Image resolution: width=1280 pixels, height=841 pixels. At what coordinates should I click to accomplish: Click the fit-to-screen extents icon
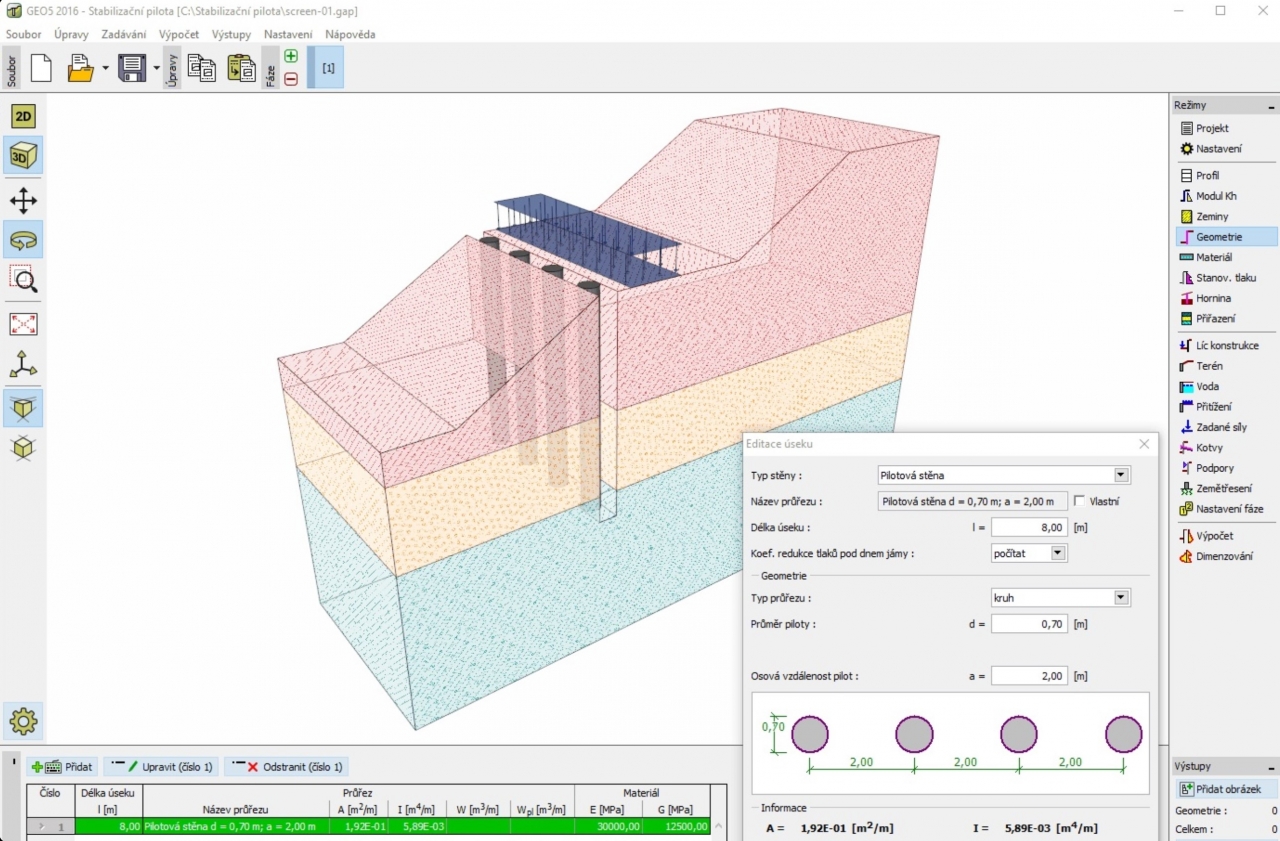point(23,324)
